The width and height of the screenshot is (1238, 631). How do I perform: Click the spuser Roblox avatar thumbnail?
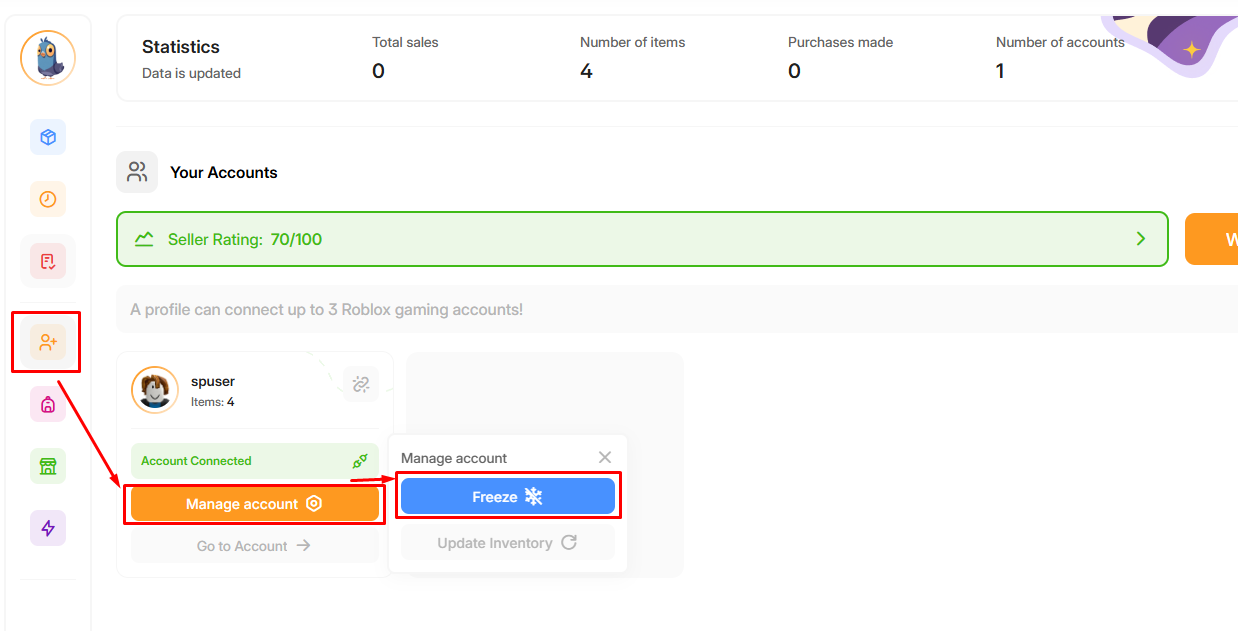pyautogui.click(x=155, y=390)
